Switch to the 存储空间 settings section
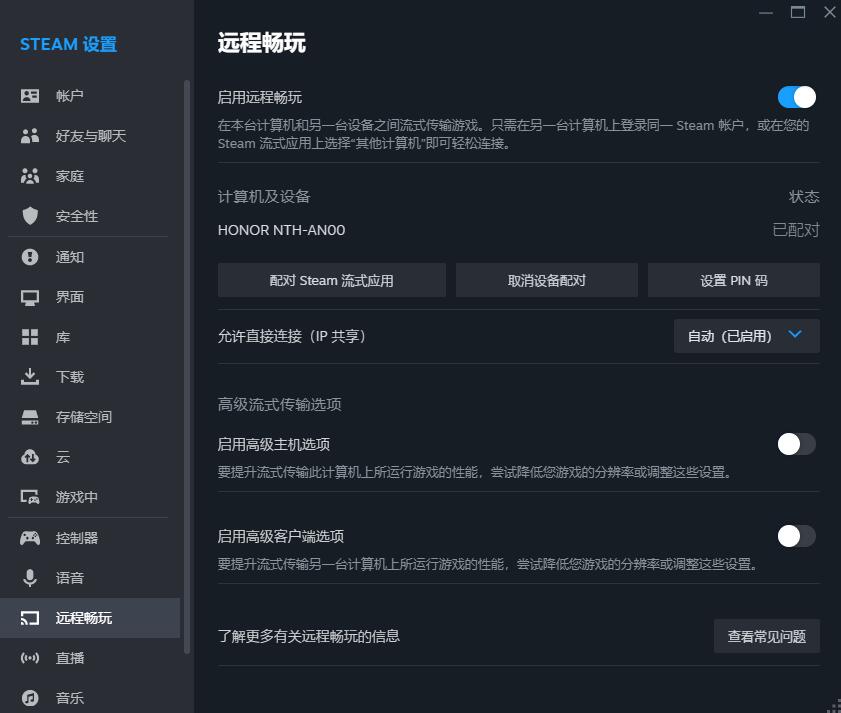This screenshot has height=713, width=841. tap(84, 417)
